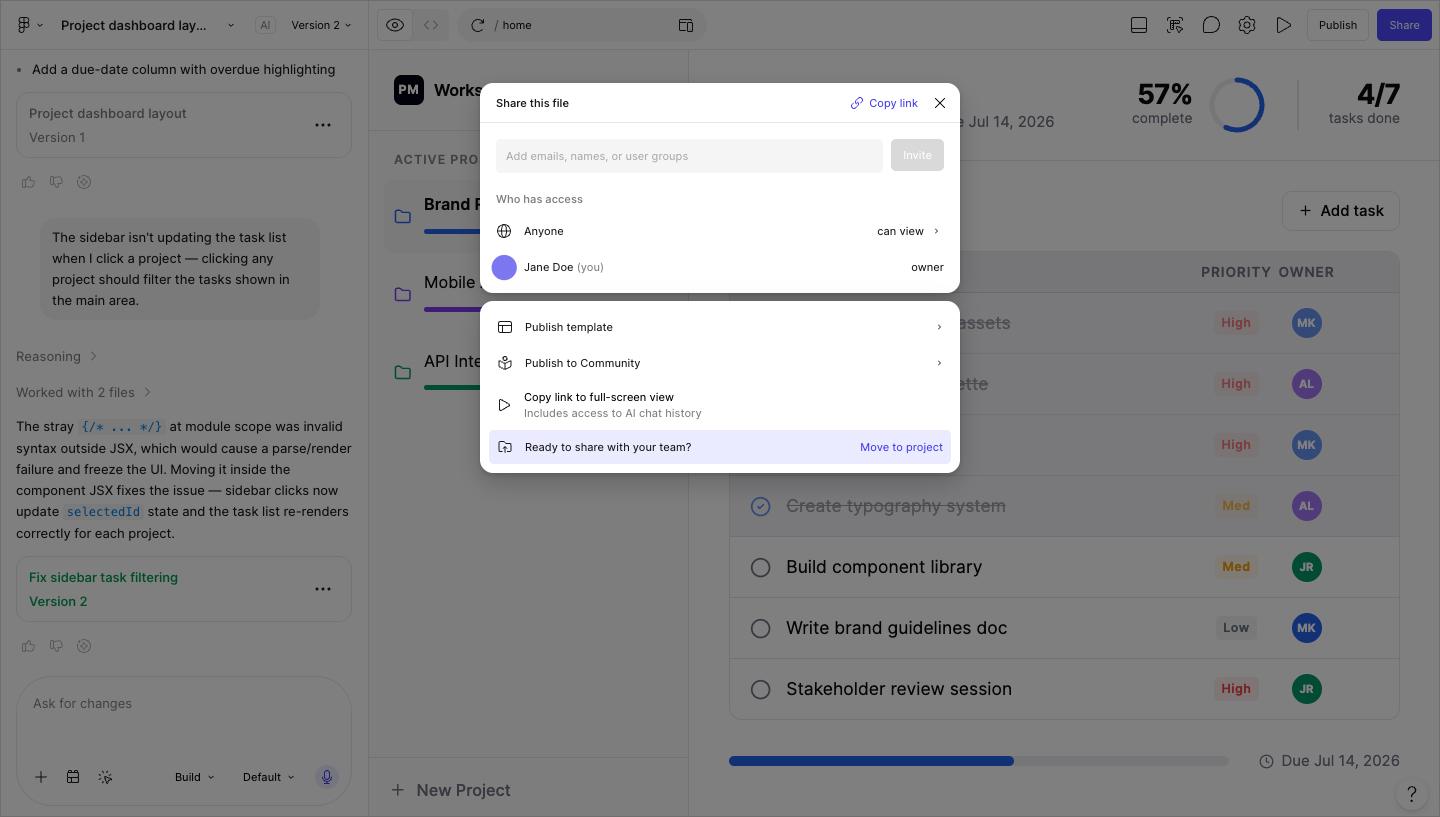
Task: Thumbs up the Version 1 response
Action: 28,182
